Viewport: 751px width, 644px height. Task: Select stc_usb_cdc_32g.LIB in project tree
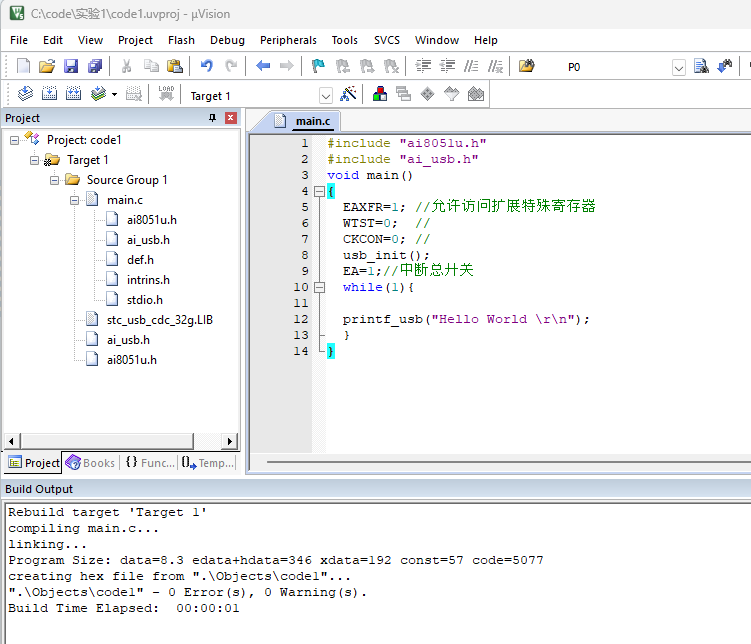click(x=159, y=320)
